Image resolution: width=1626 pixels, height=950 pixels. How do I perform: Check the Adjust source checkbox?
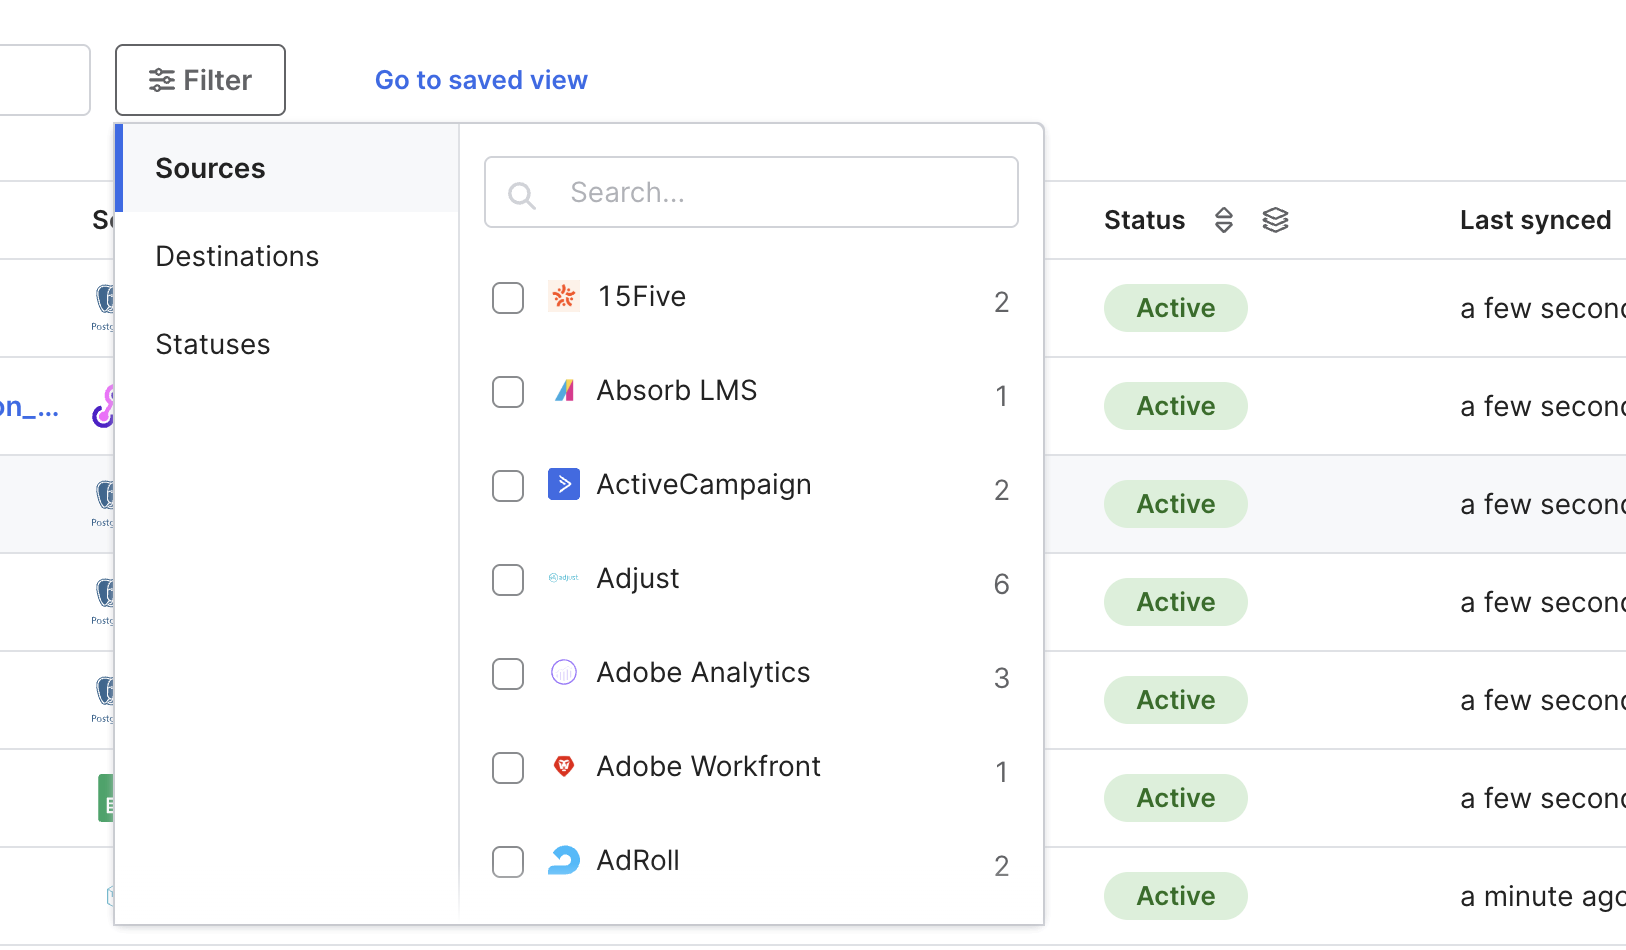[x=508, y=579]
